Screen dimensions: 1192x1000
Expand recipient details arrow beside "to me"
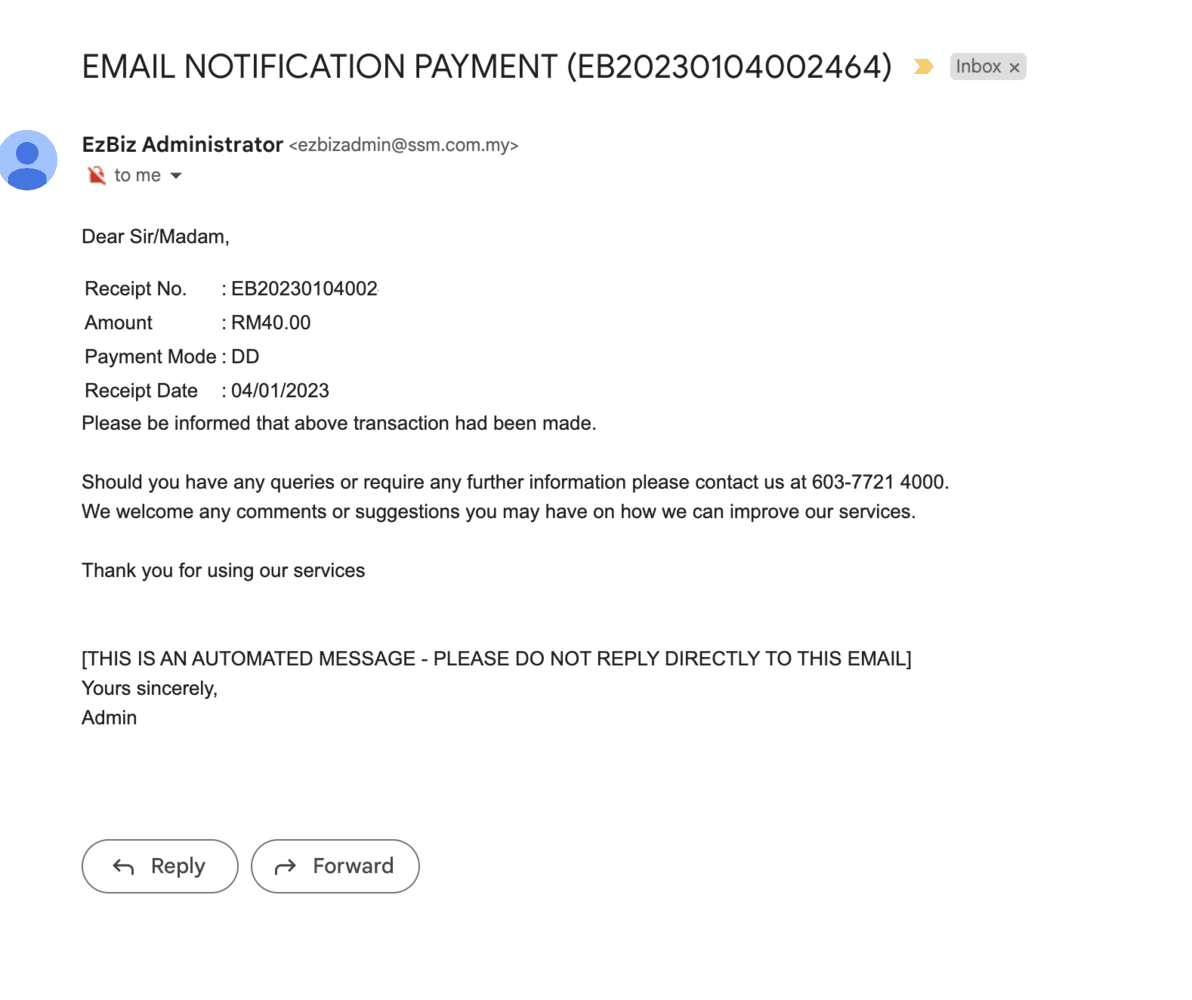click(176, 176)
